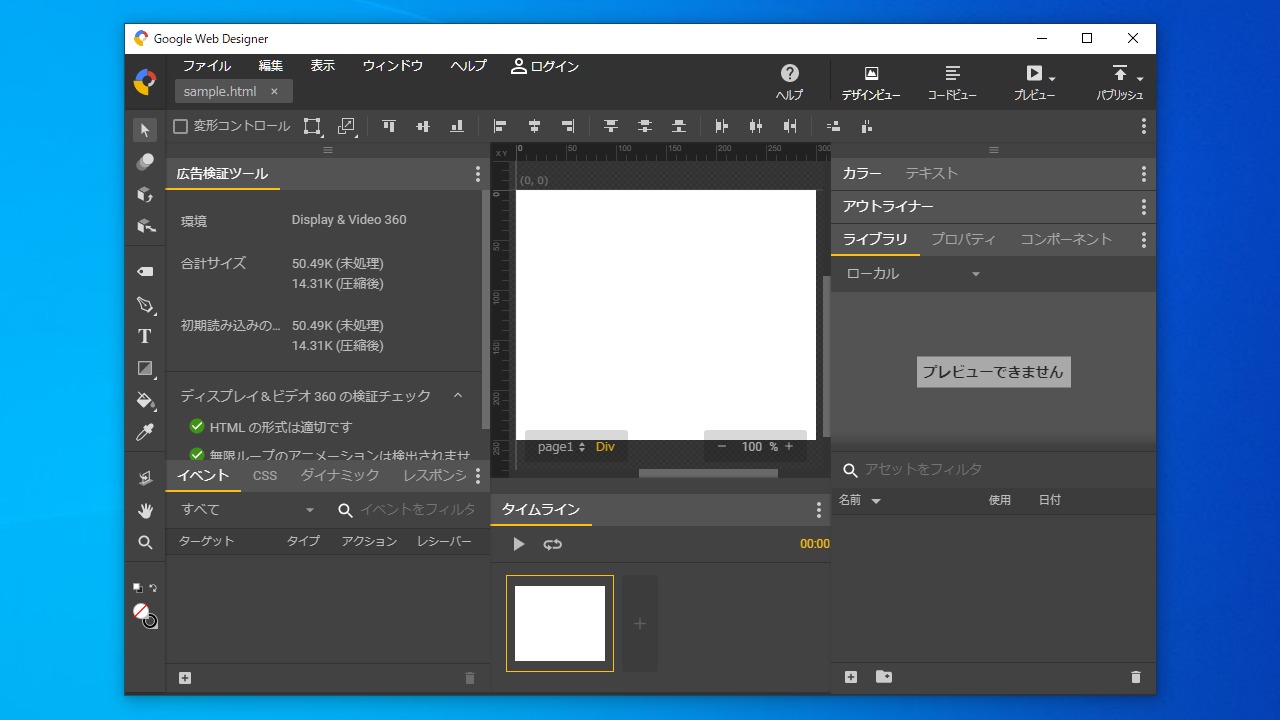Switch to the ダイナミック tab
The height and width of the screenshot is (720, 1280).
340,475
